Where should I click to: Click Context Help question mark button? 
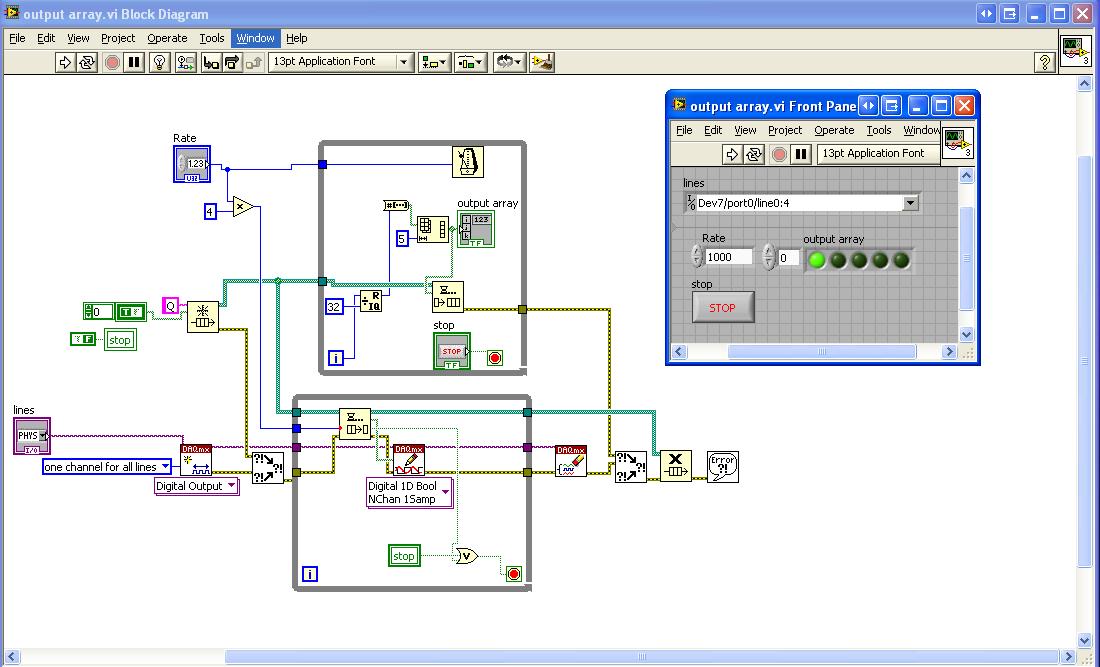click(1045, 62)
